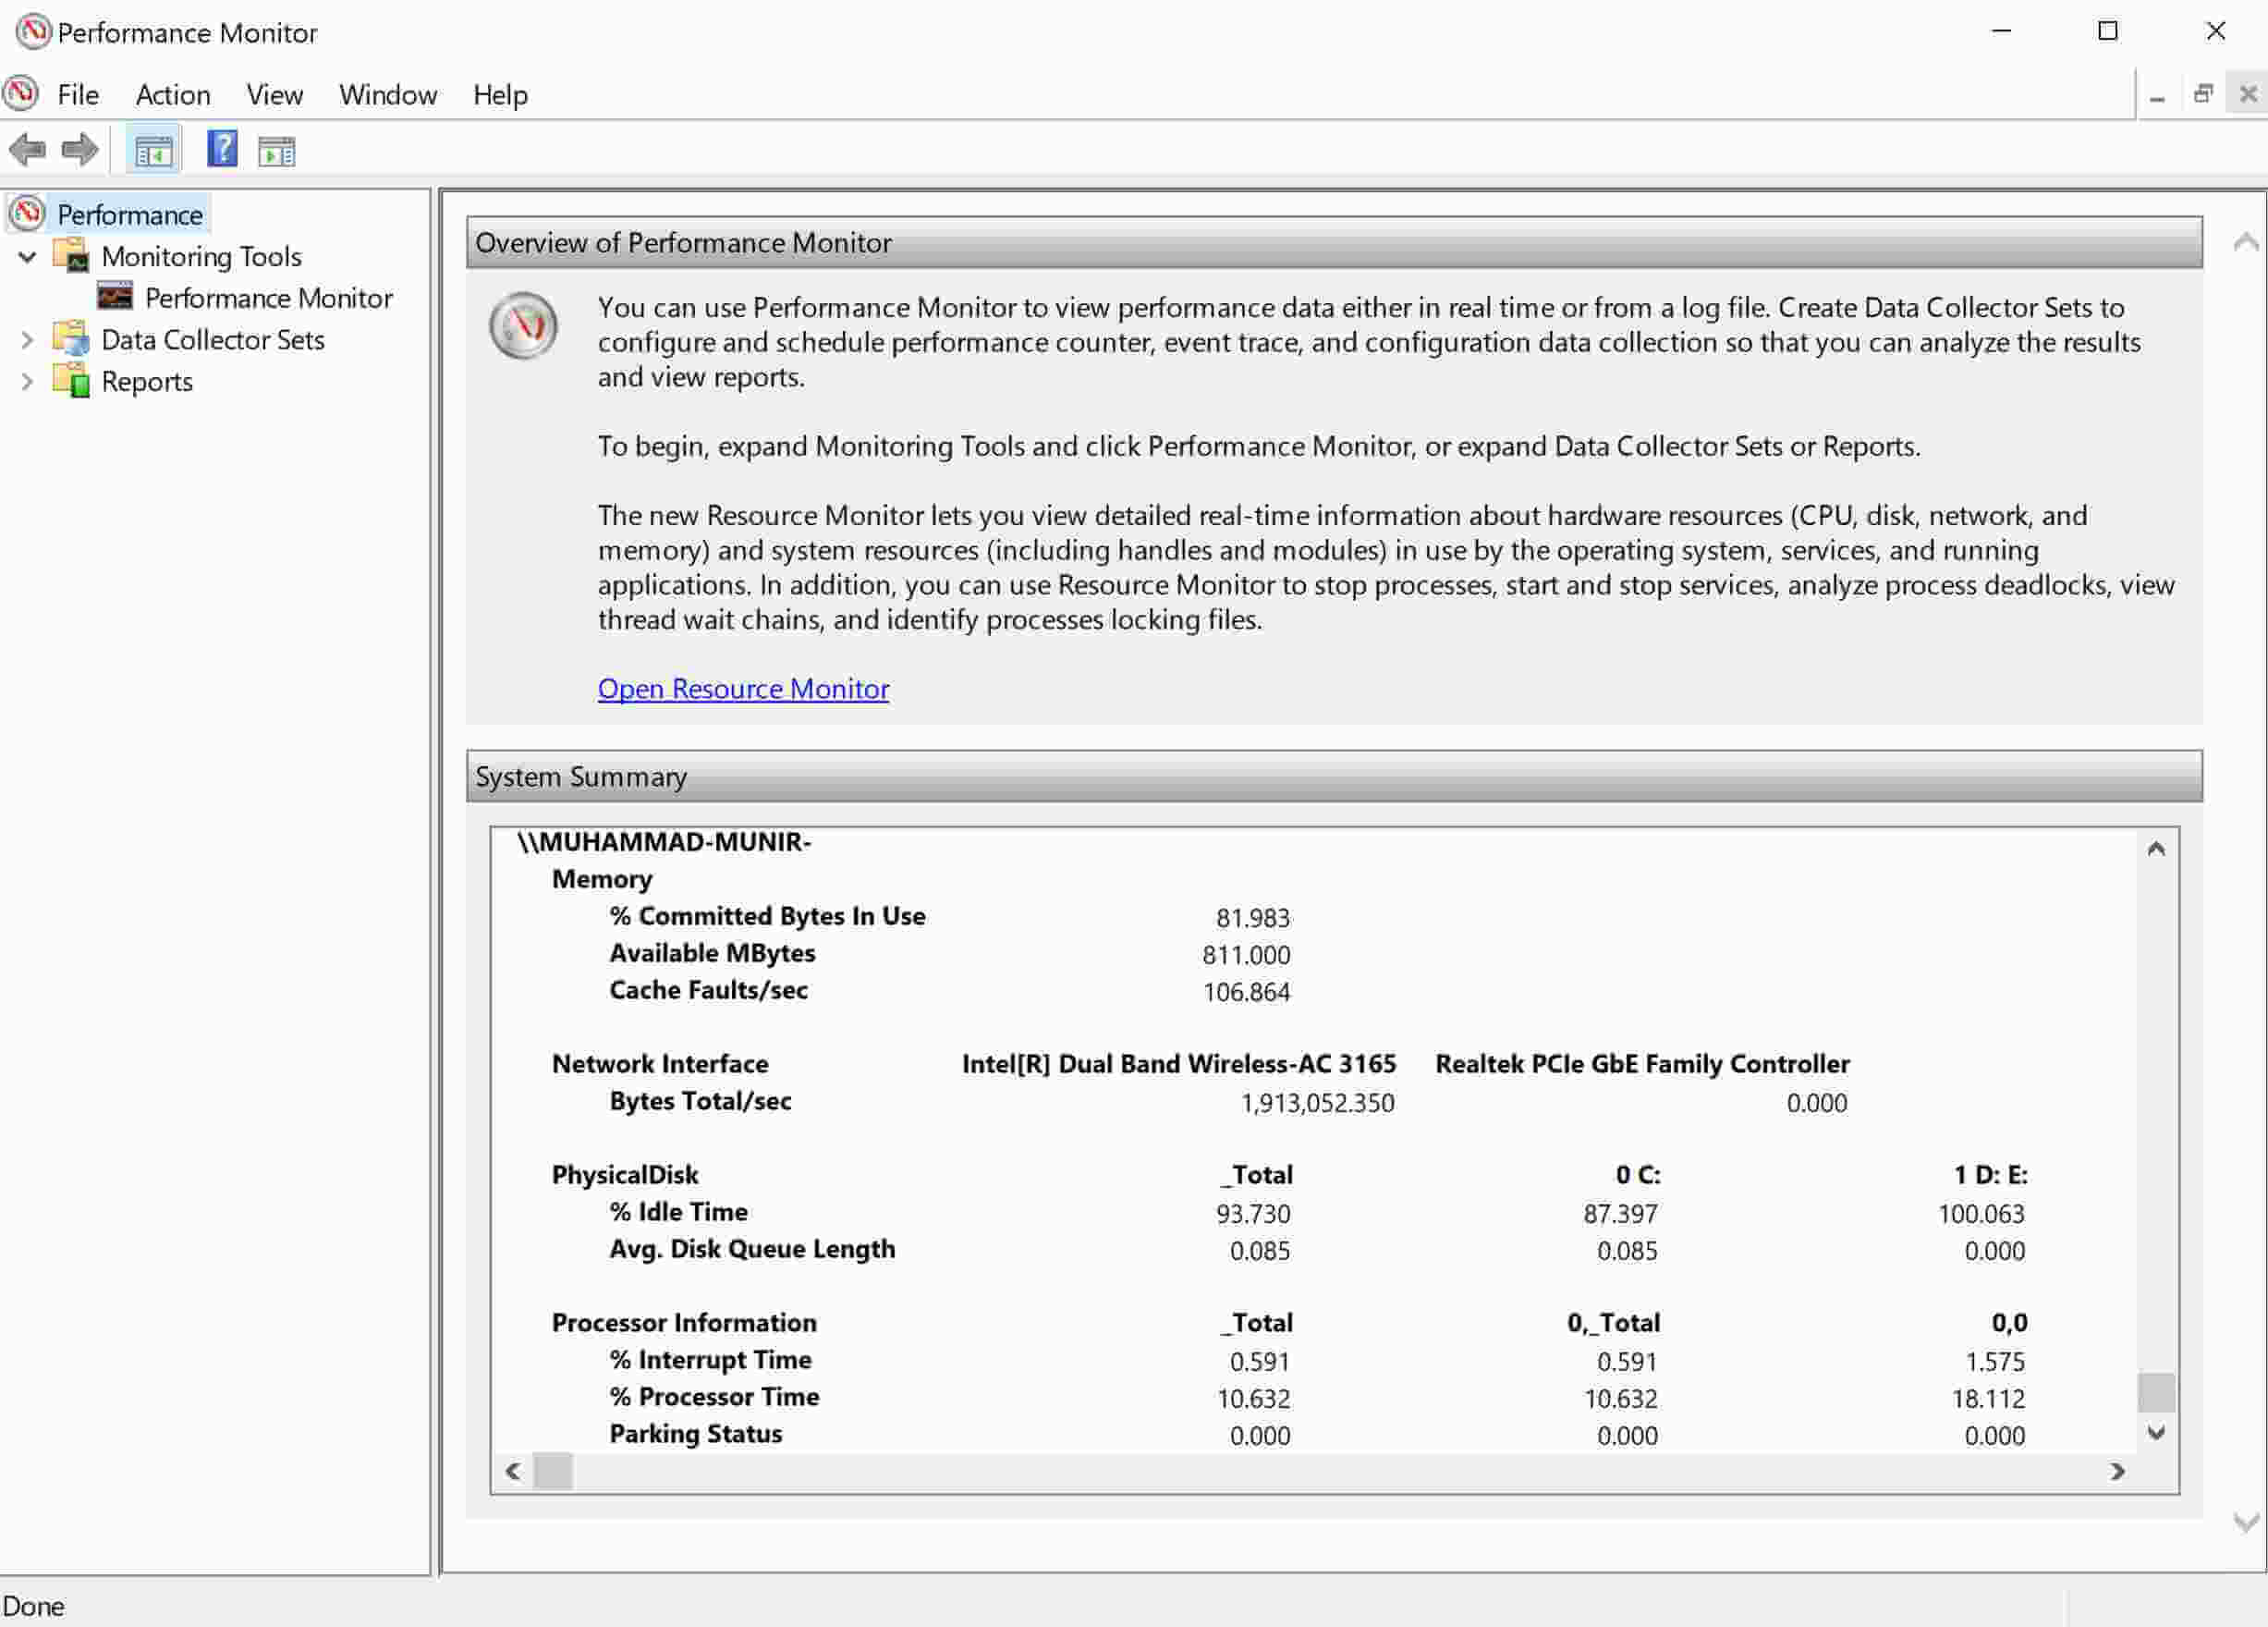Click System Summary horizontal scroll right arrow
This screenshot has width=2268, height=1627.
2116,1471
